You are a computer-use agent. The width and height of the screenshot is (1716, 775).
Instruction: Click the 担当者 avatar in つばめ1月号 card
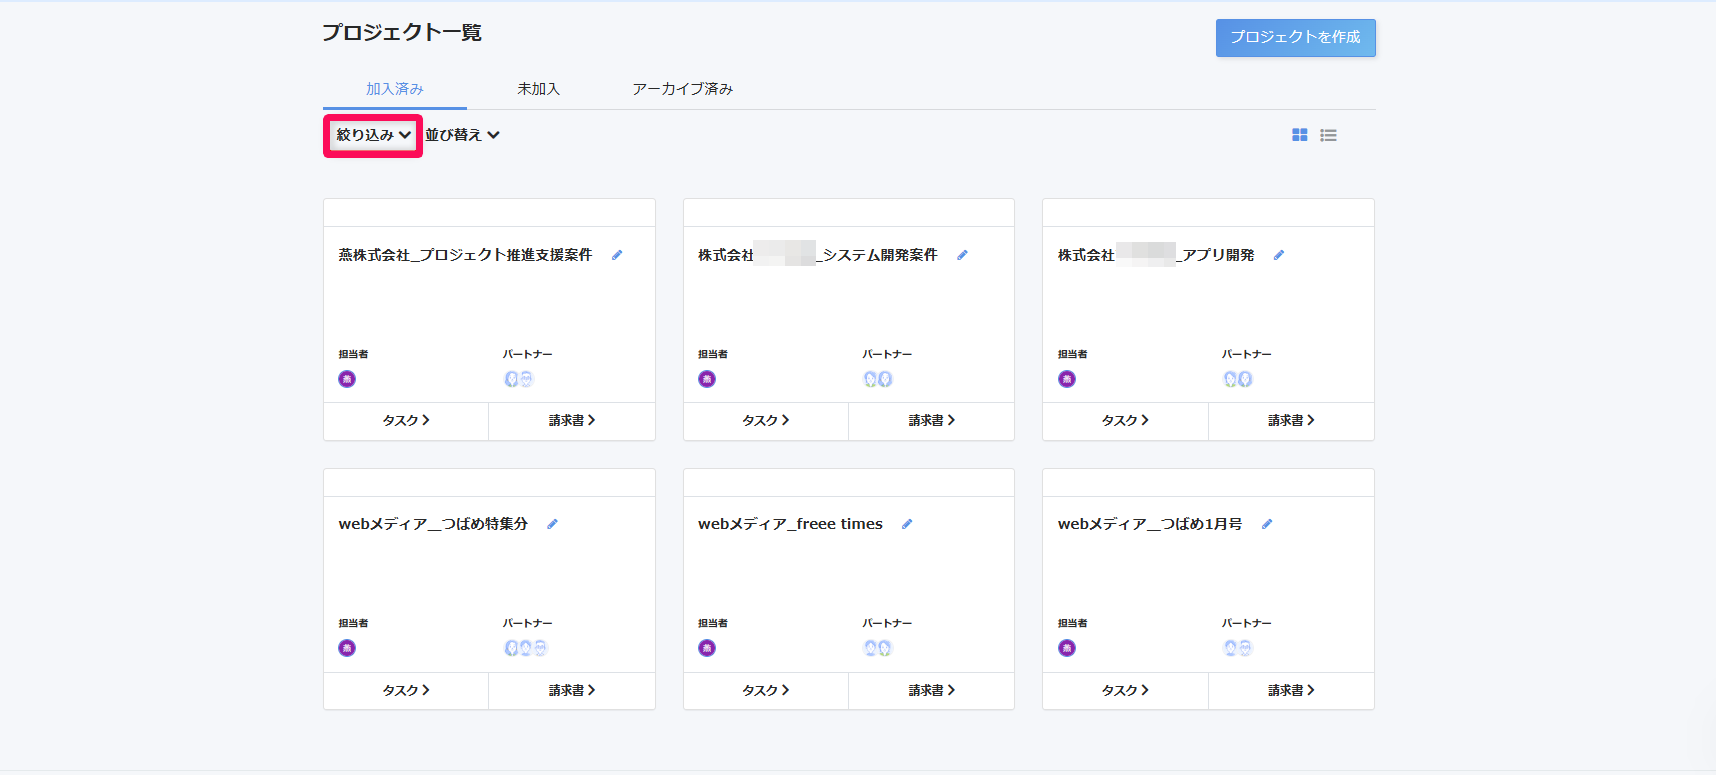click(x=1067, y=648)
